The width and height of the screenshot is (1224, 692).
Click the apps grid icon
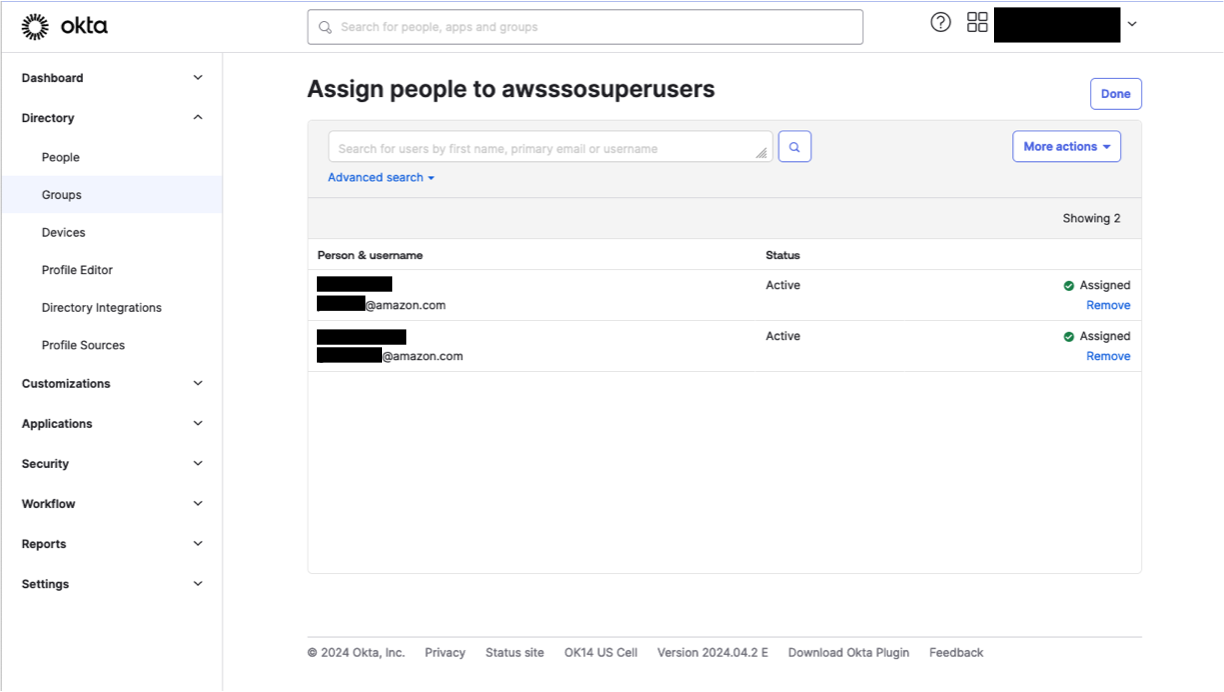tap(977, 21)
